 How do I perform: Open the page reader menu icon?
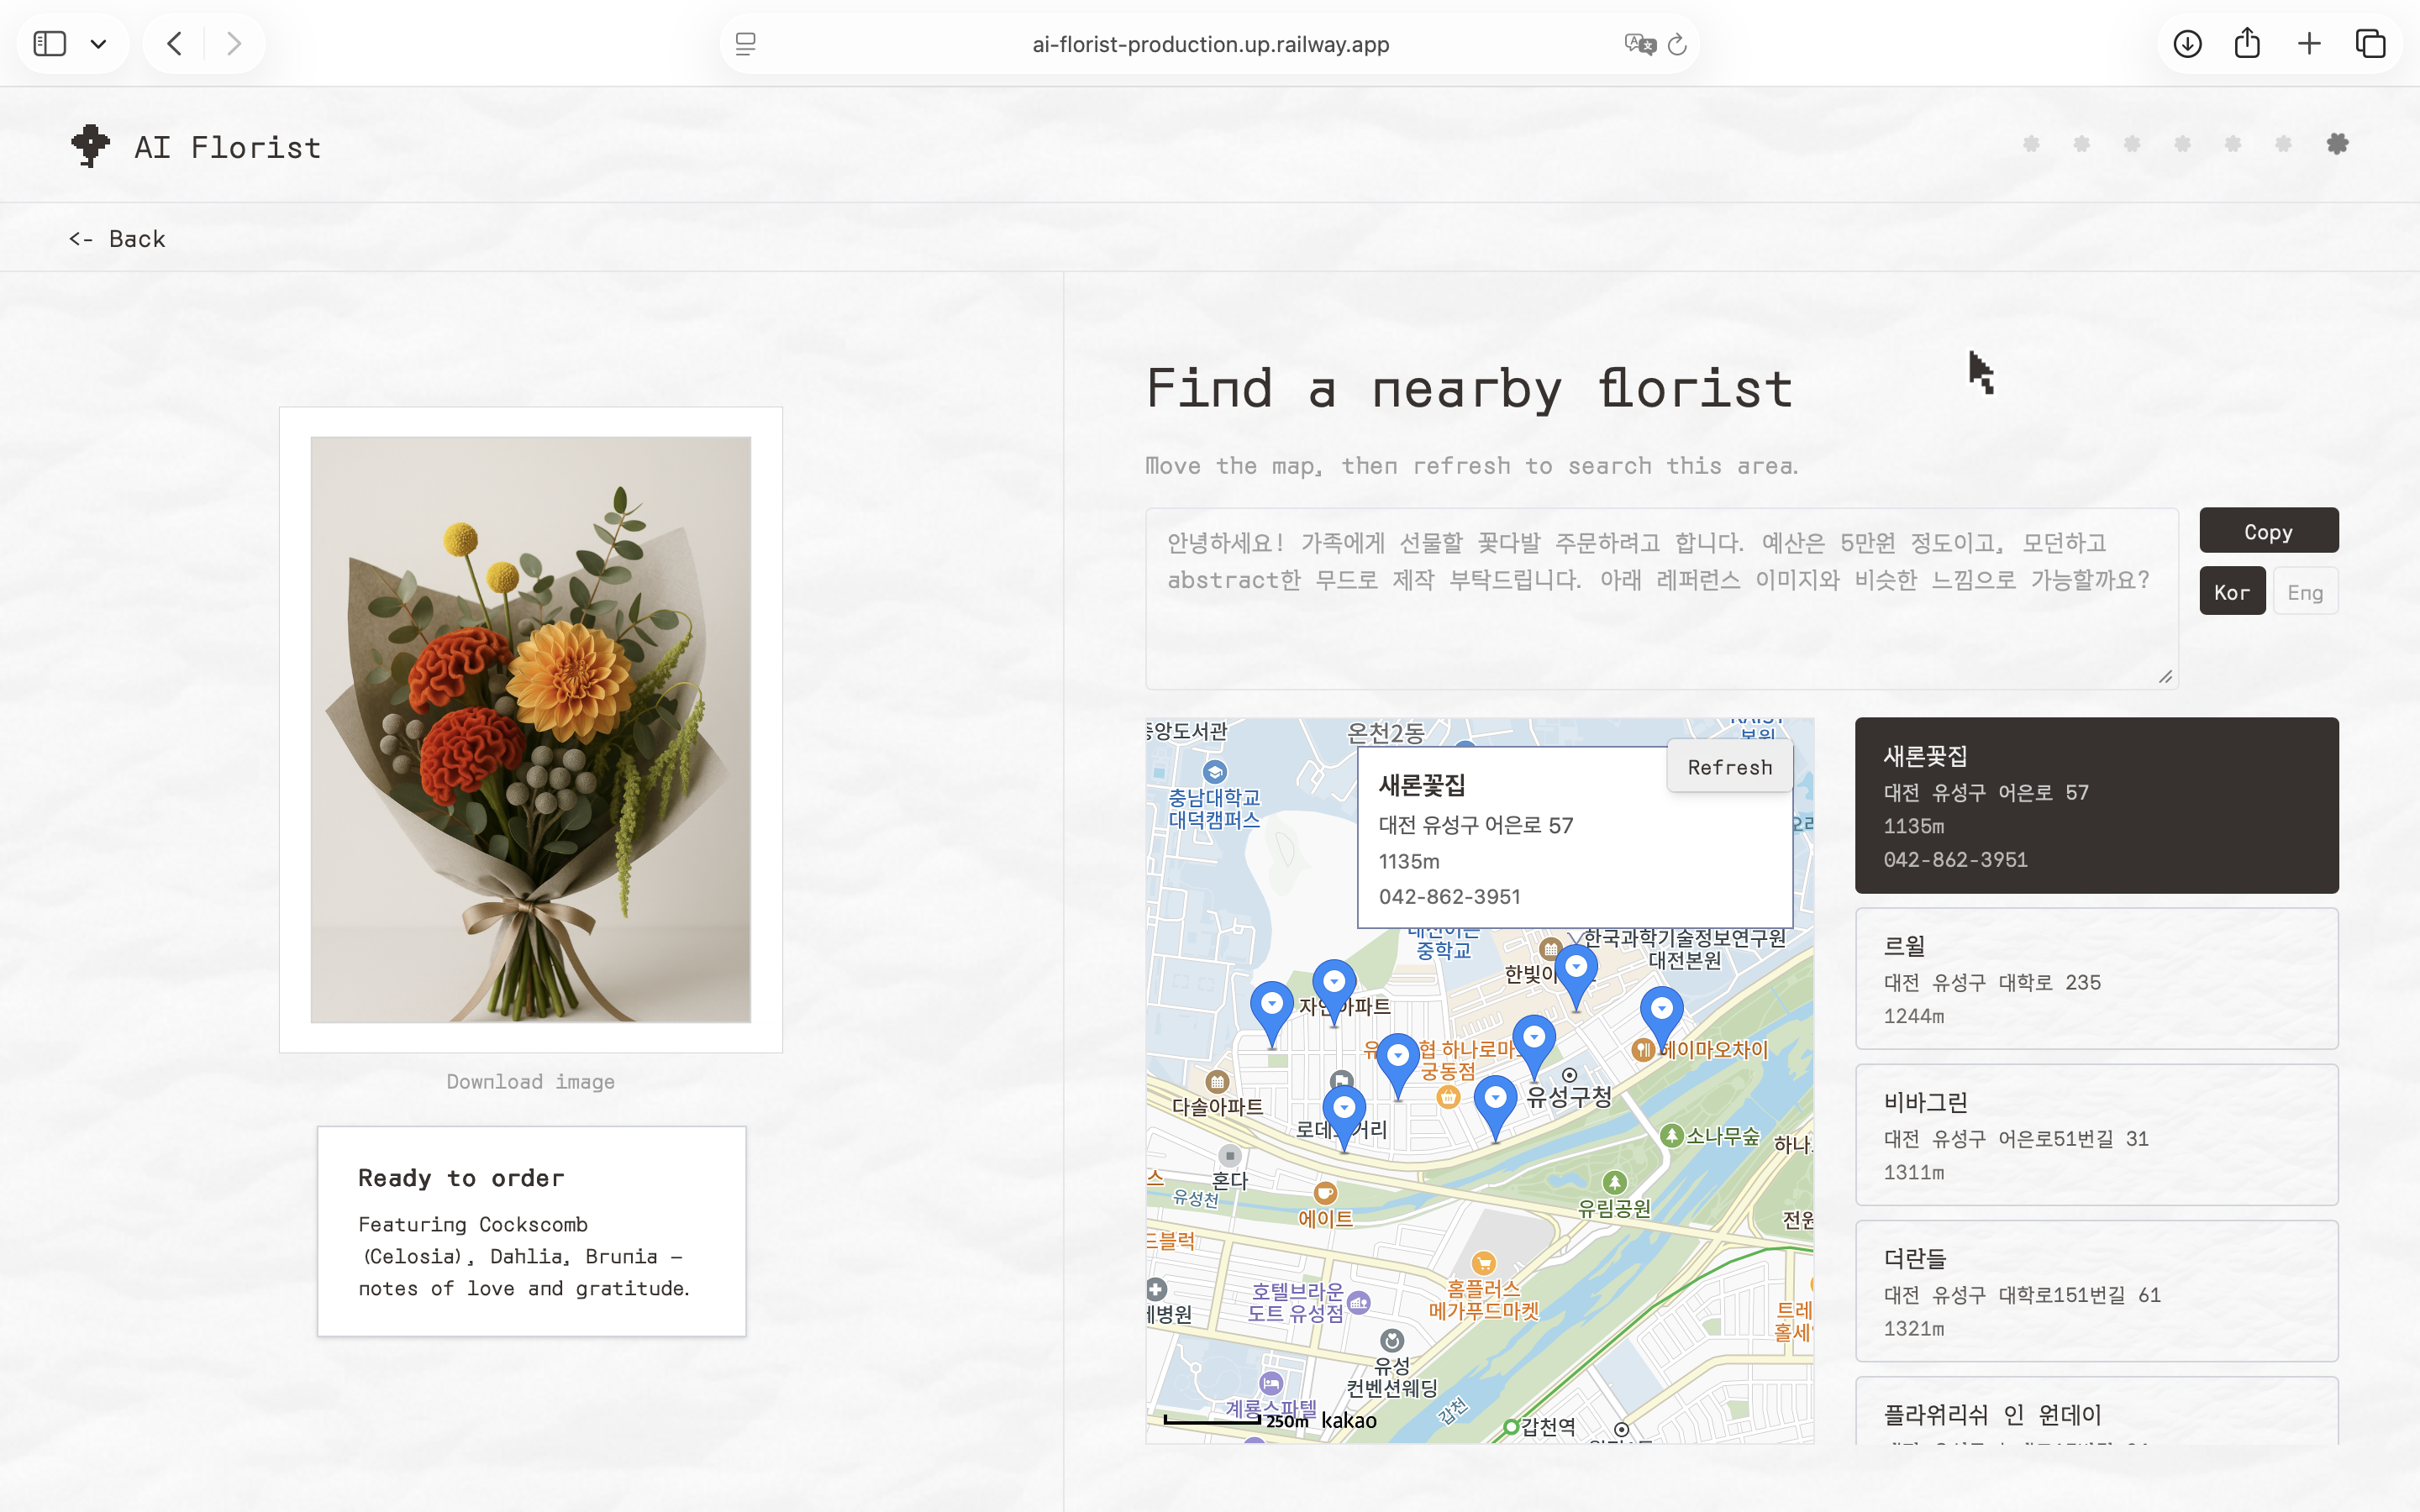[x=745, y=44]
